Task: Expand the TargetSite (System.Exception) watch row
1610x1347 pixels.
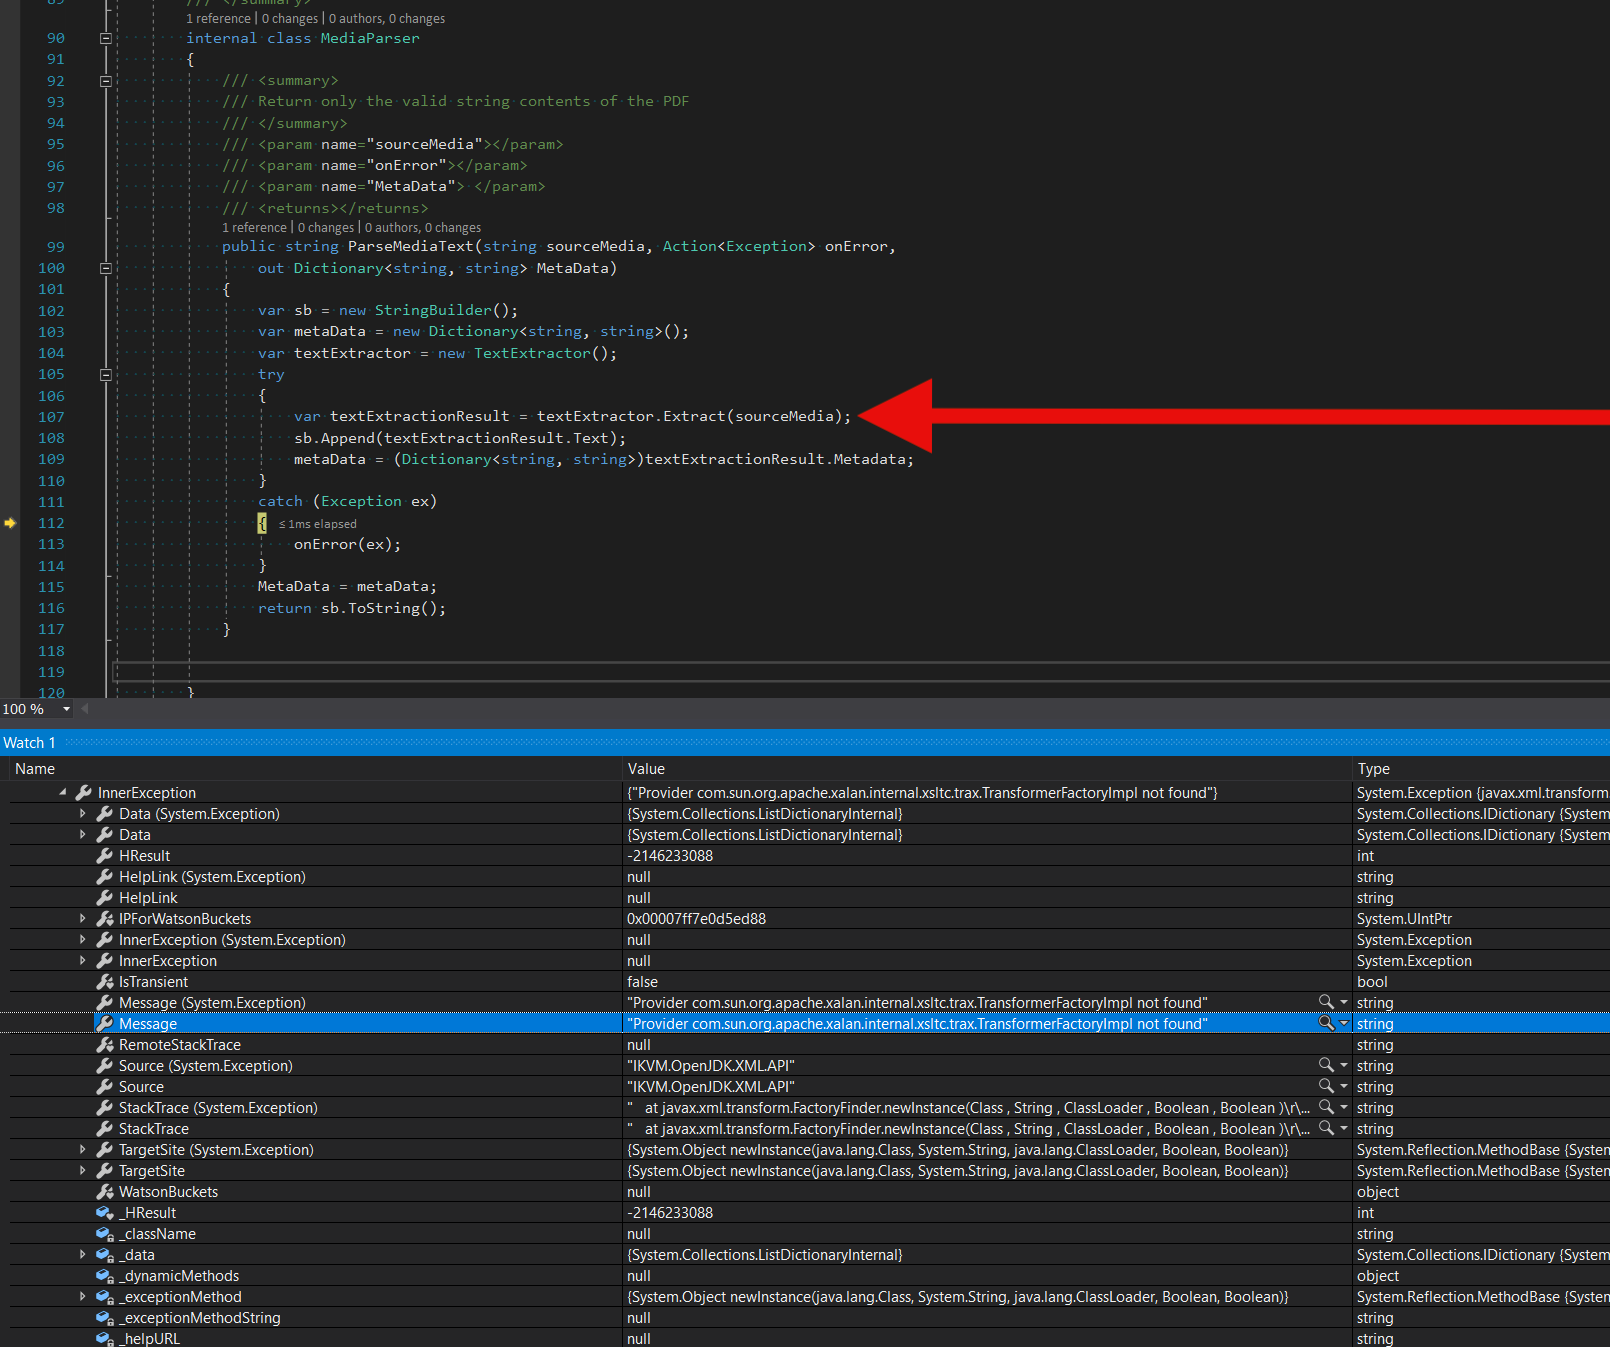Action: (x=83, y=1150)
